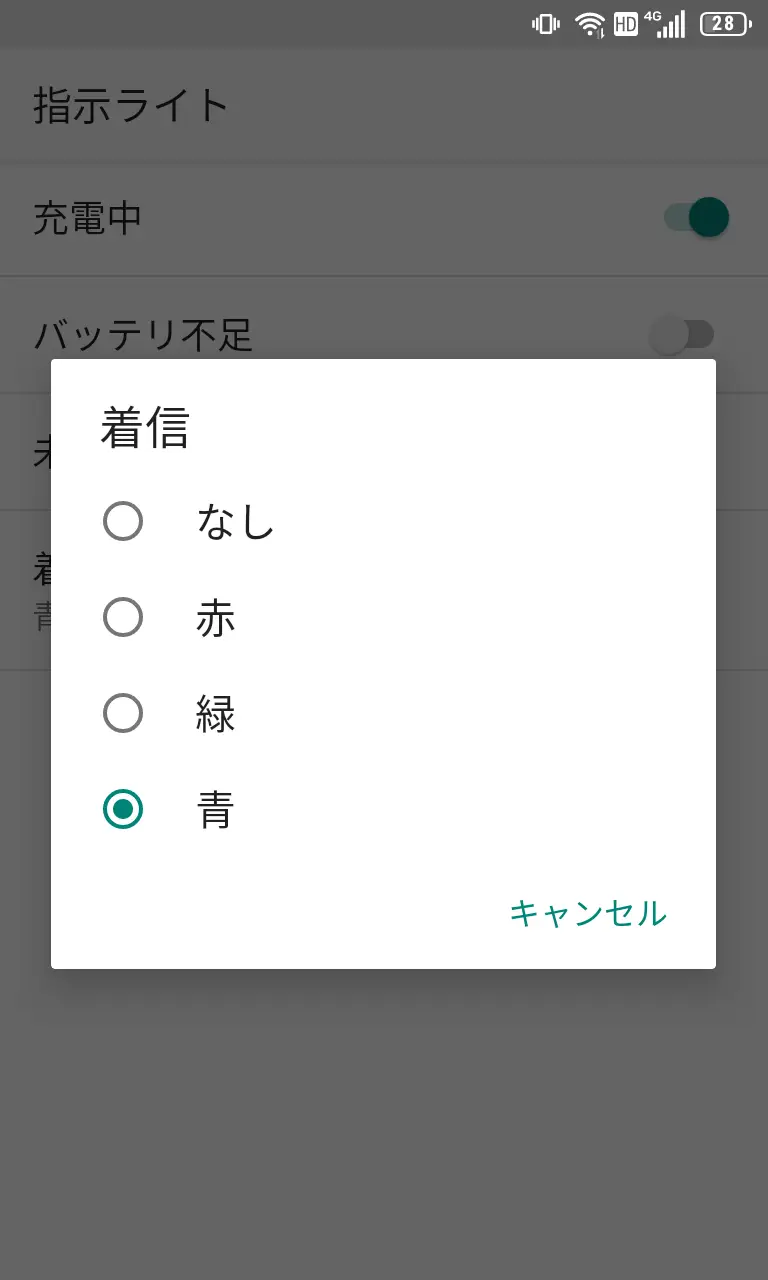This screenshot has width=768, height=1280.
Task: Select the なし radio button
Action: [123, 521]
